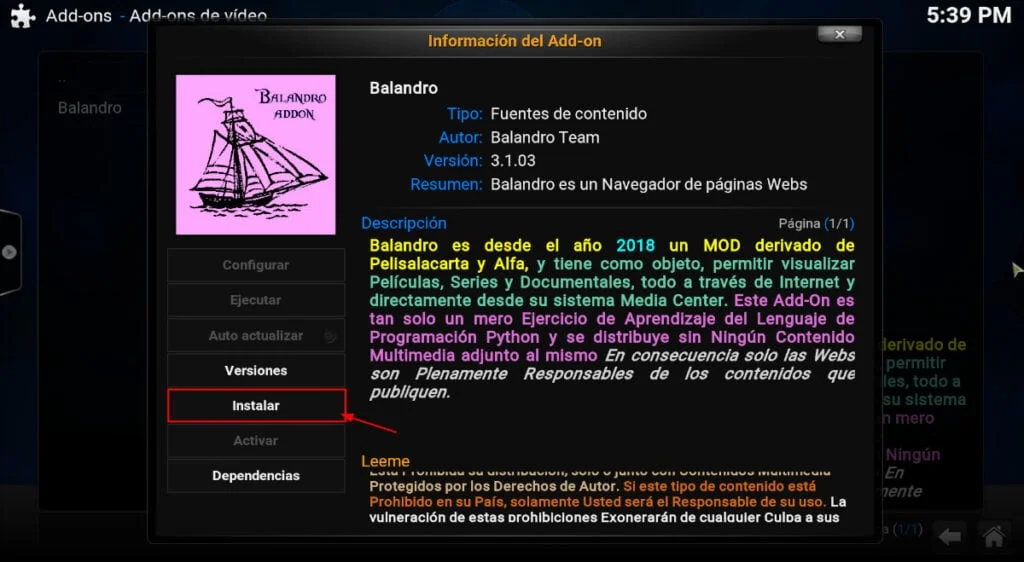Click the home icon at bottom right

pyautogui.click(x=993, y=537)
